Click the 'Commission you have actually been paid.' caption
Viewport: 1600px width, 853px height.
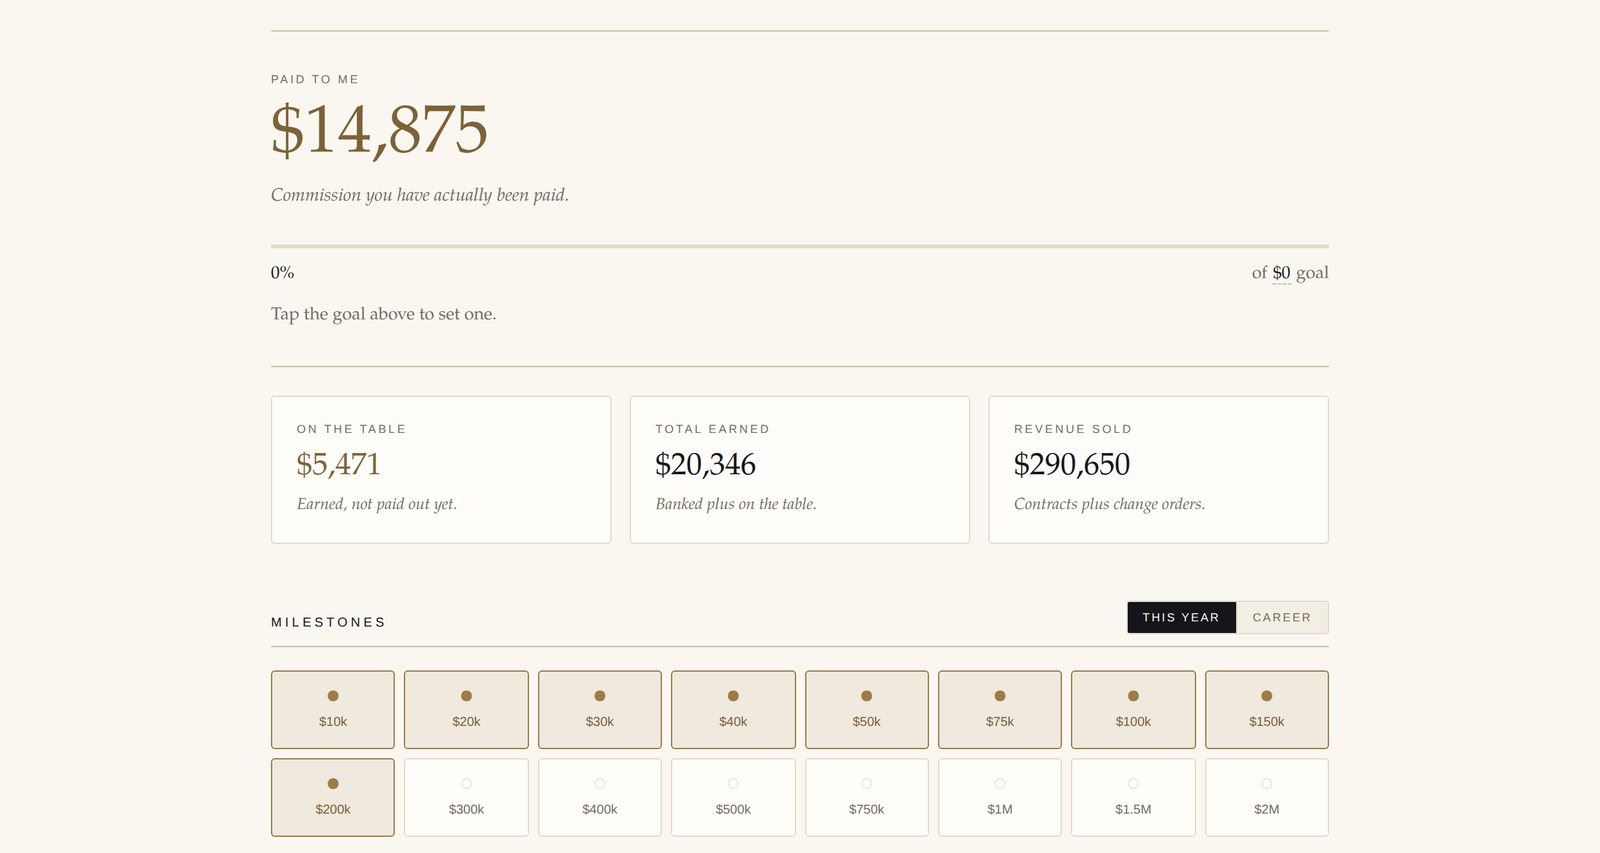[x=420, y=195]
